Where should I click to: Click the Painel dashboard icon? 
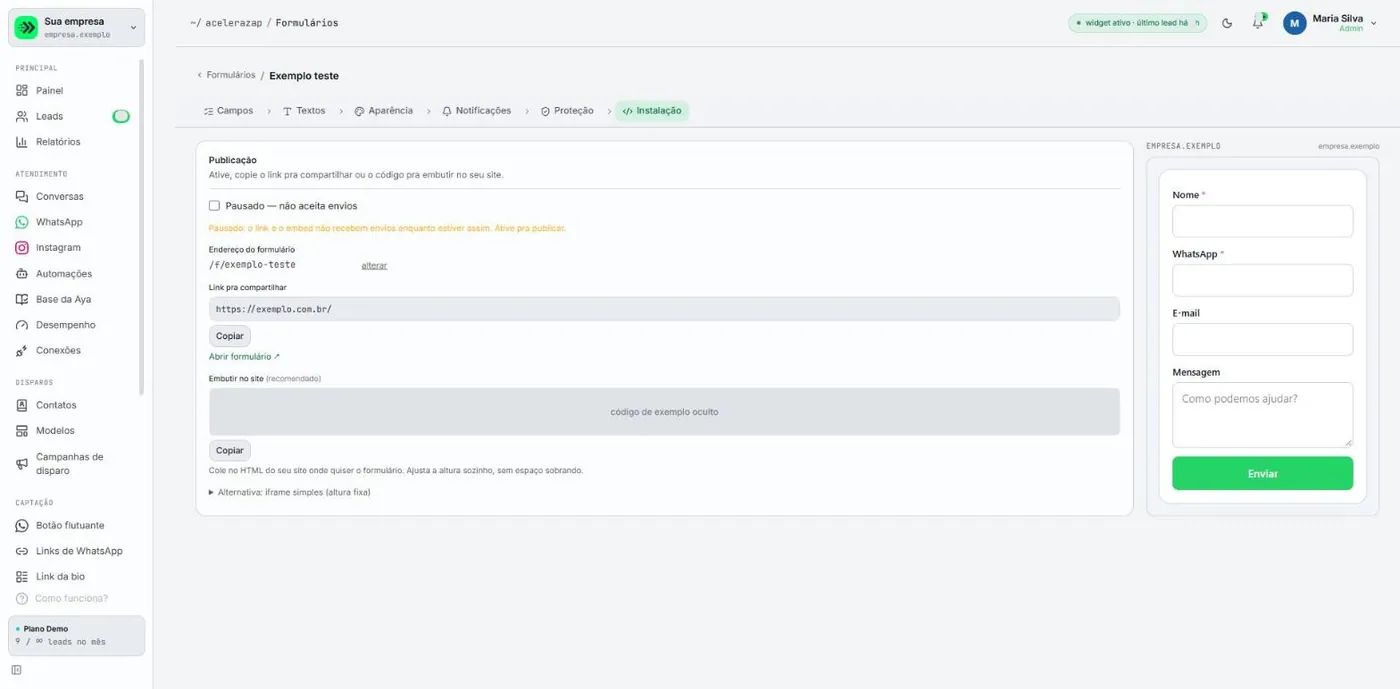22,90
